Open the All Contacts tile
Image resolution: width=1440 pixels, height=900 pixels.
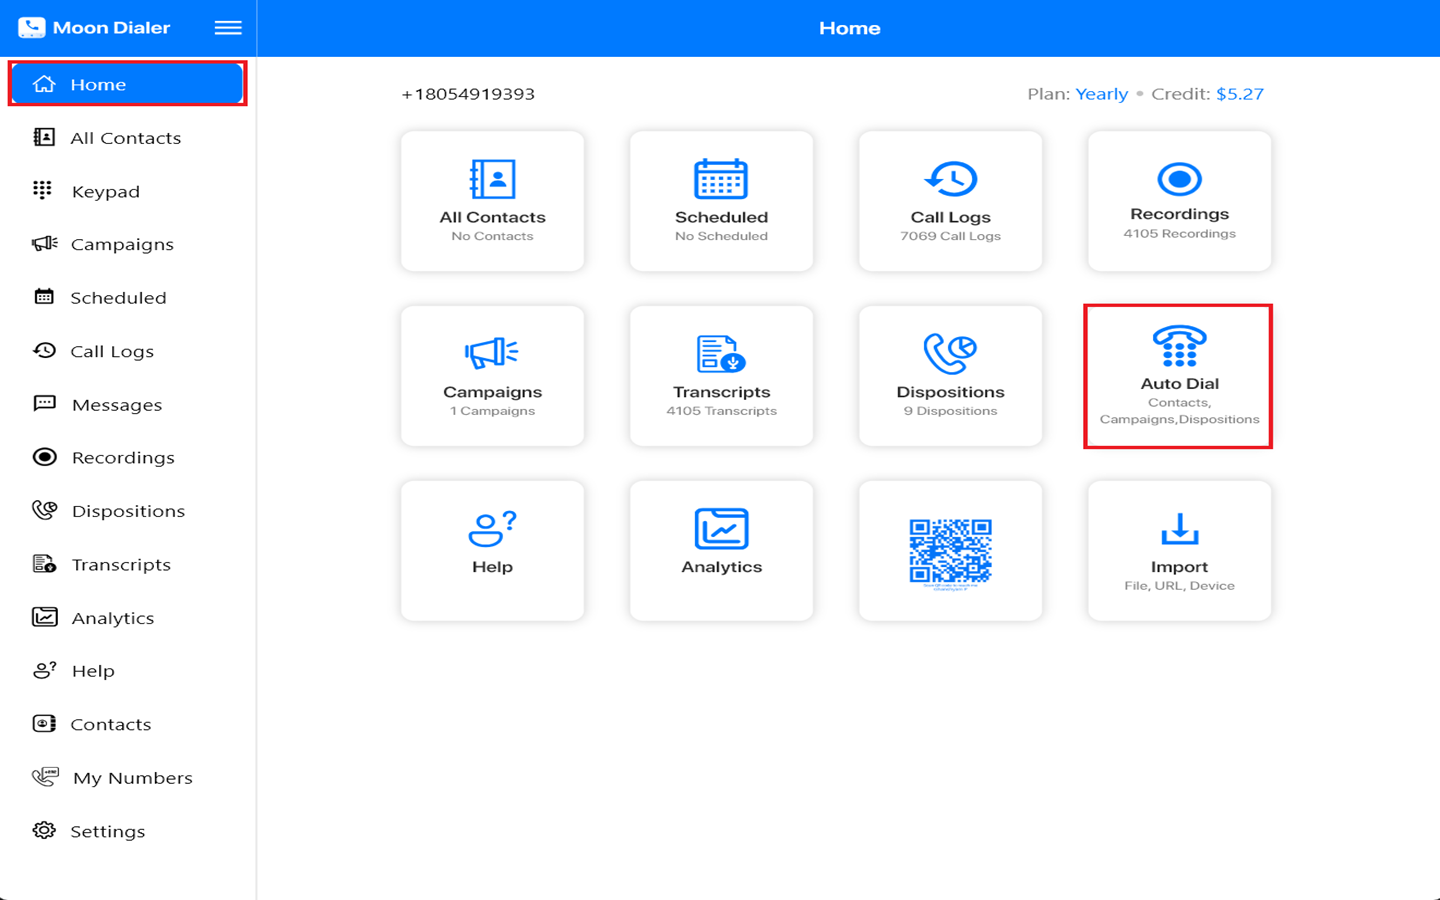point(492,201)
